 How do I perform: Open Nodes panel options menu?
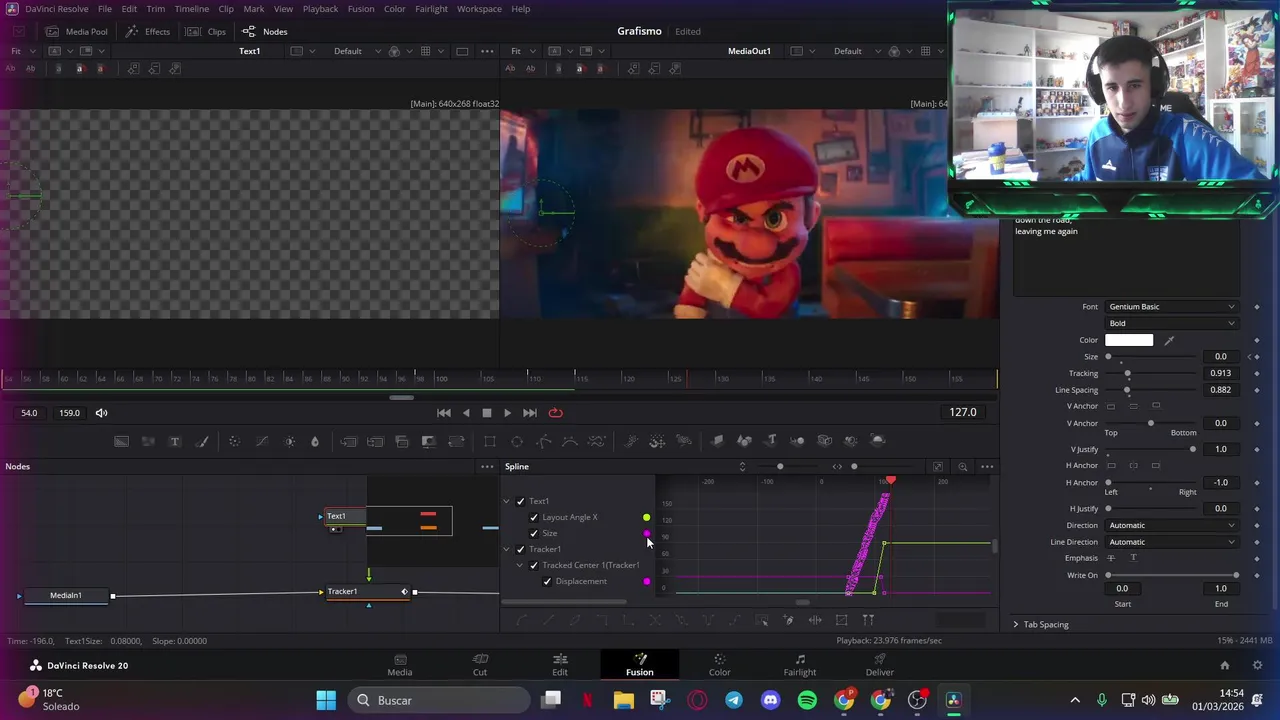pyautogui.click(x=487, y=467)
